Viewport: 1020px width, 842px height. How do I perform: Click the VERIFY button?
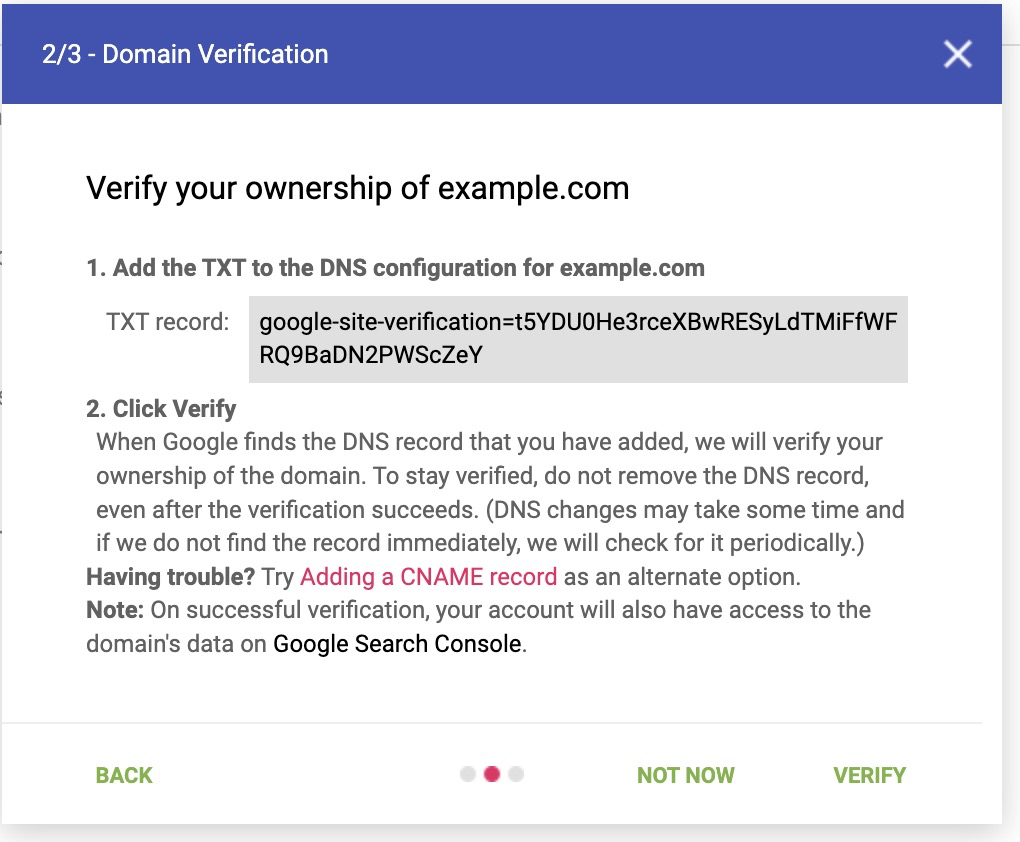[869, 775]
